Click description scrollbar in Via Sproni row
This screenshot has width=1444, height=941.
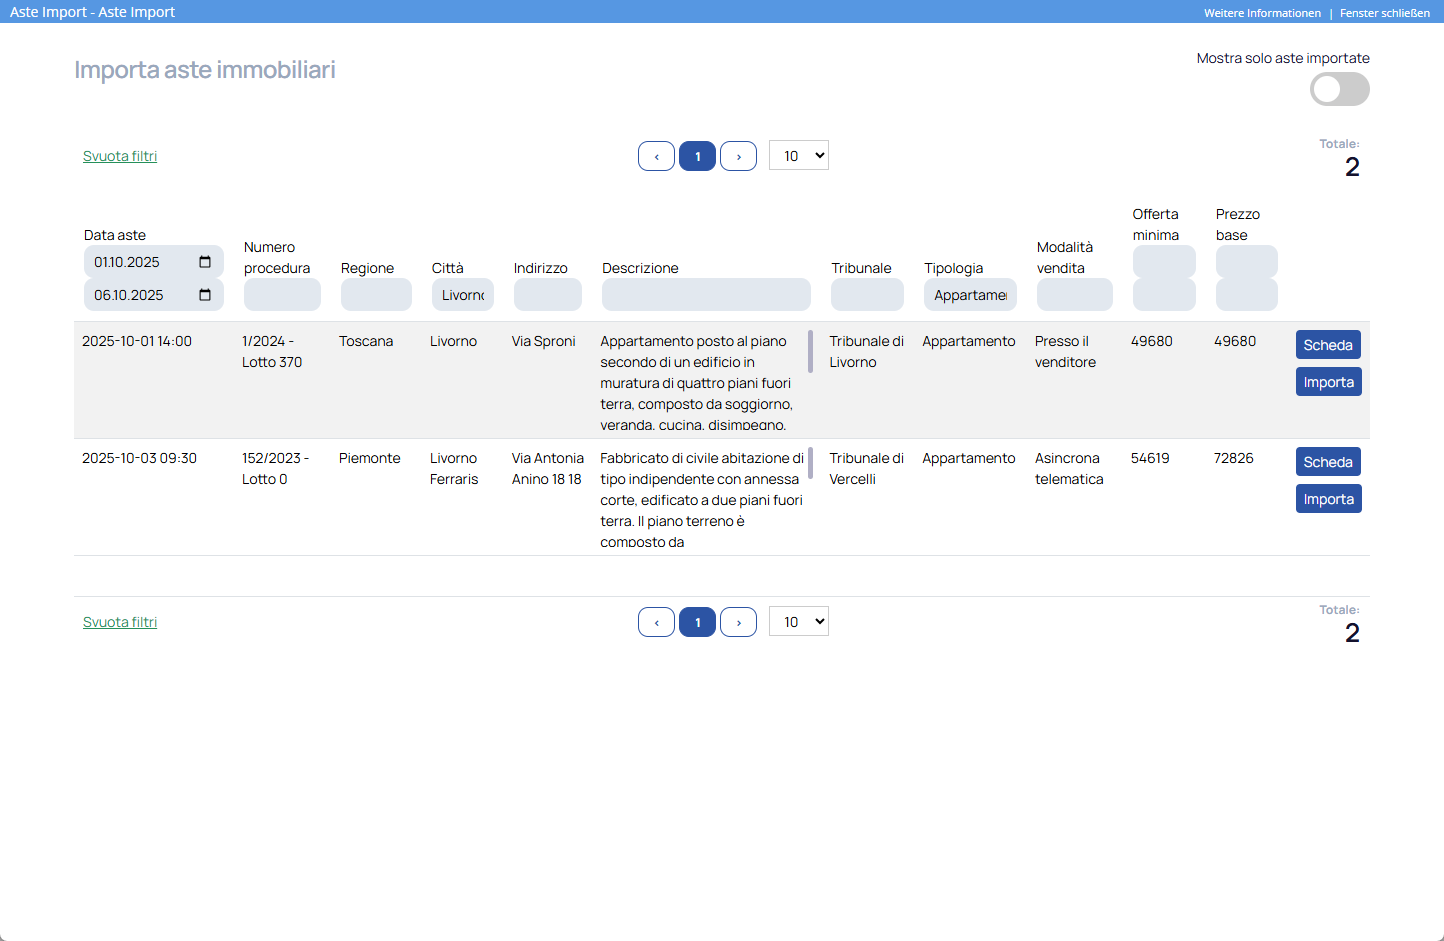click(810, 351)
